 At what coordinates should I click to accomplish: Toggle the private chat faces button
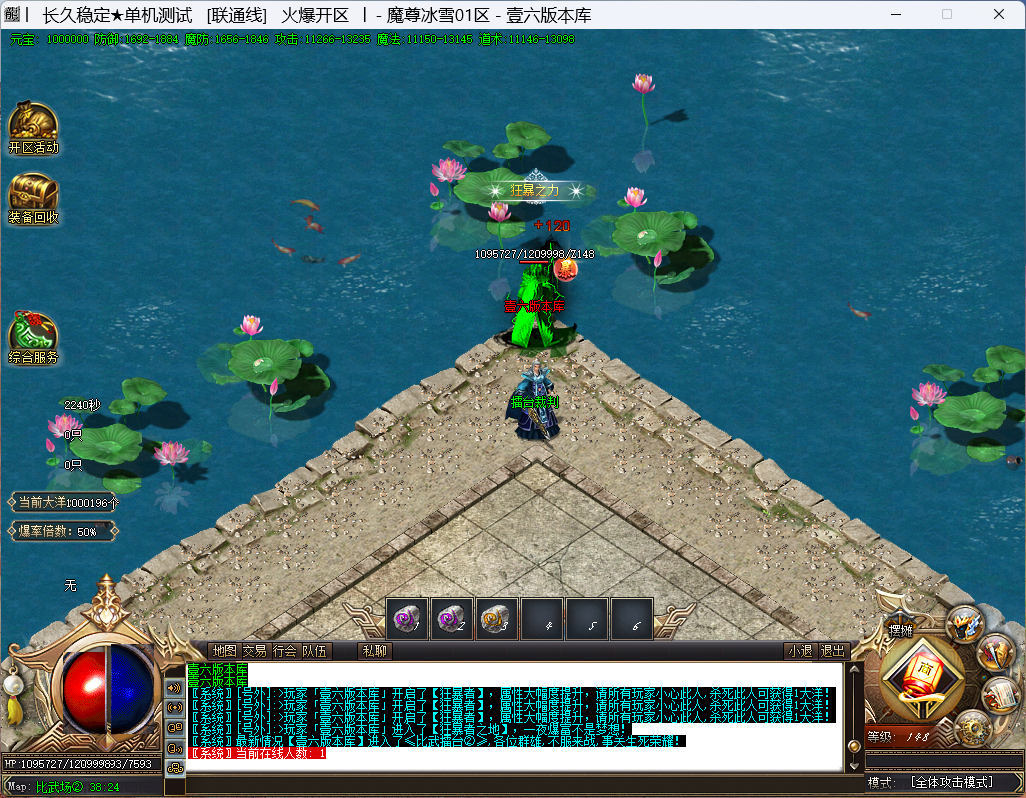coord(175,727)
